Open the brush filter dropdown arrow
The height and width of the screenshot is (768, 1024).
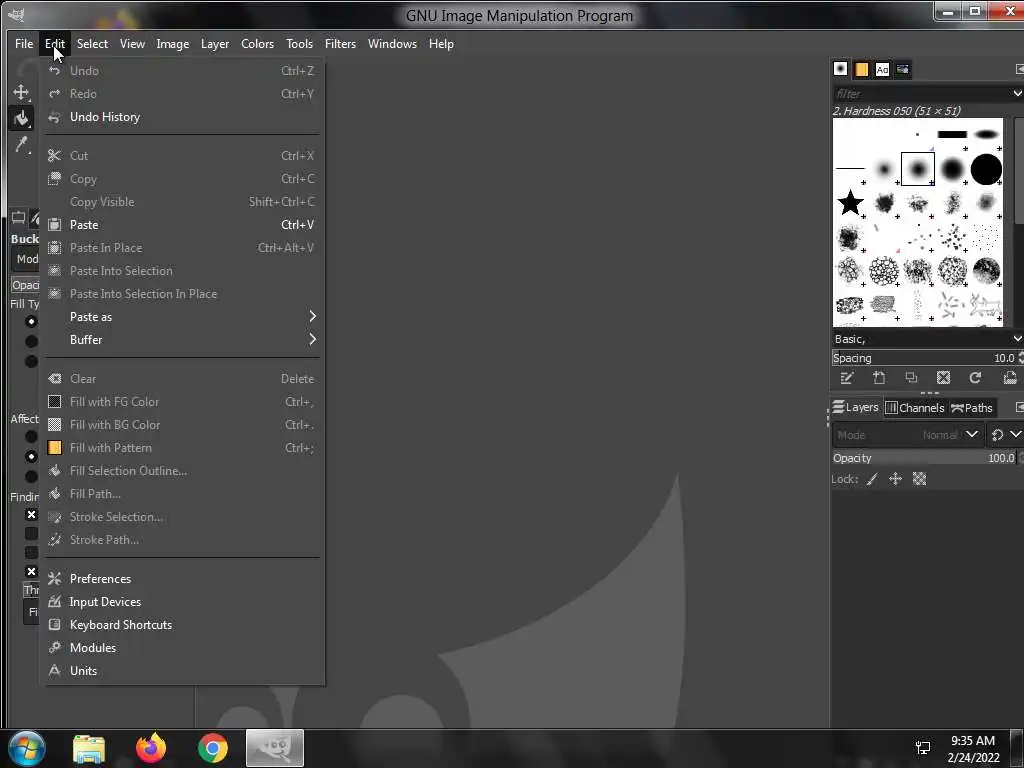(1017, 93)
